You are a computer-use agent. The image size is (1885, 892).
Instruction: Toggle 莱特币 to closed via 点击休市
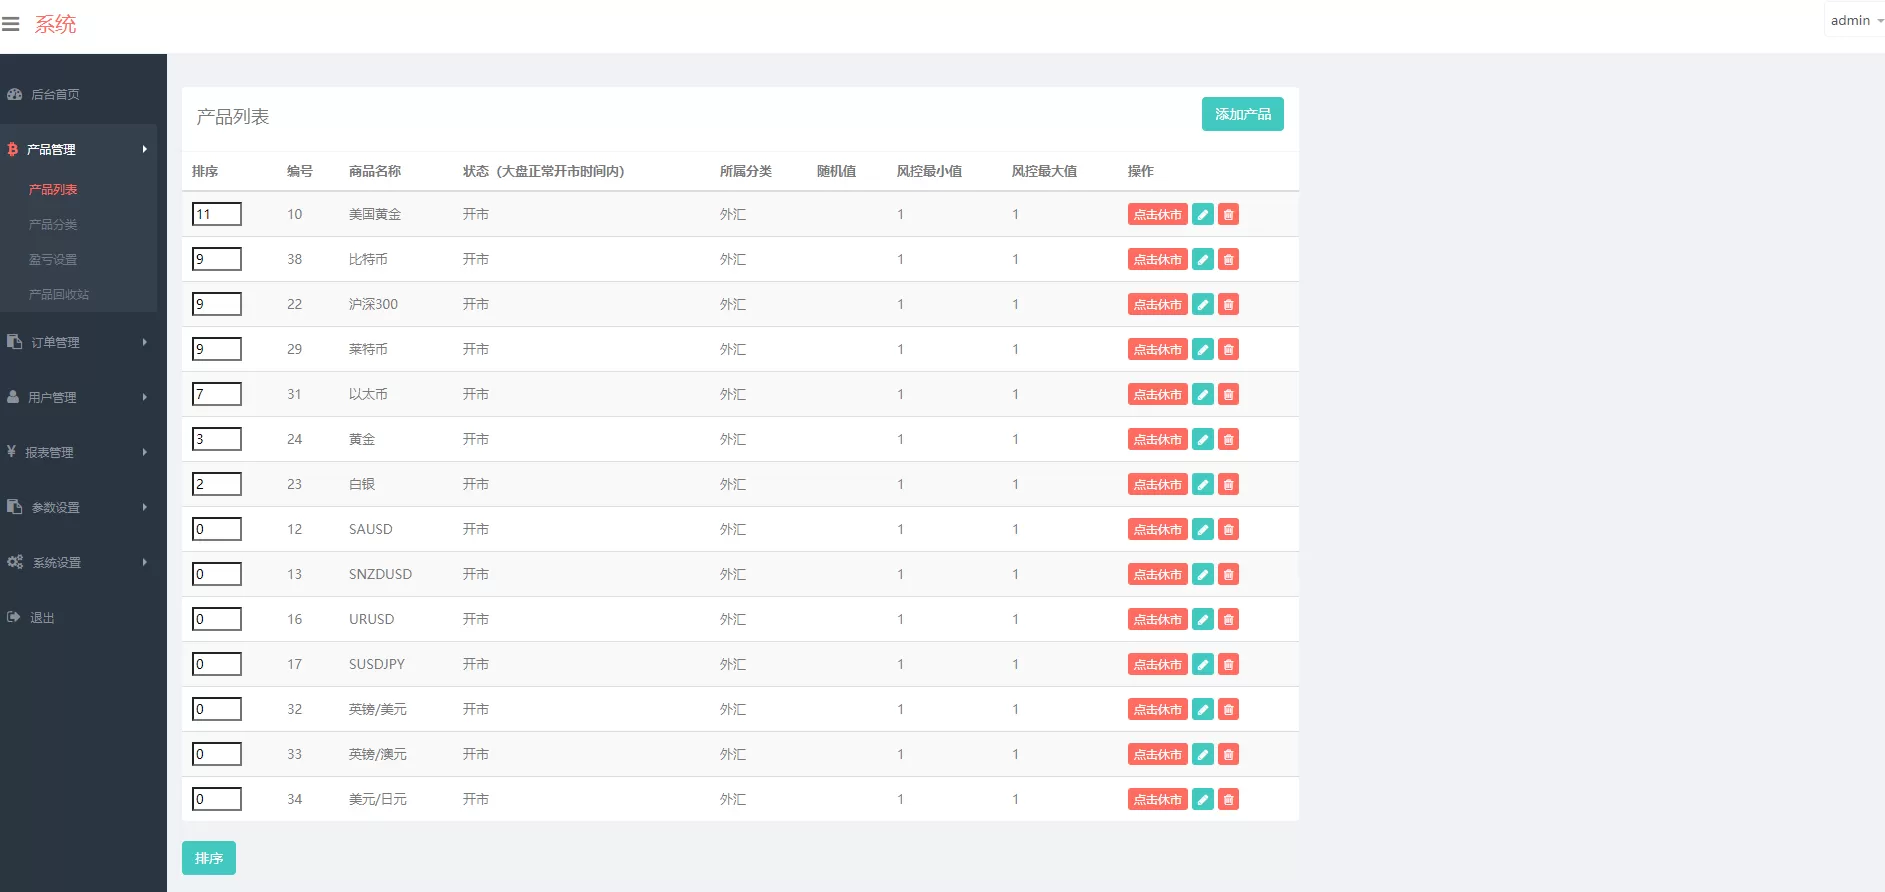click(x=1157, y=349)
